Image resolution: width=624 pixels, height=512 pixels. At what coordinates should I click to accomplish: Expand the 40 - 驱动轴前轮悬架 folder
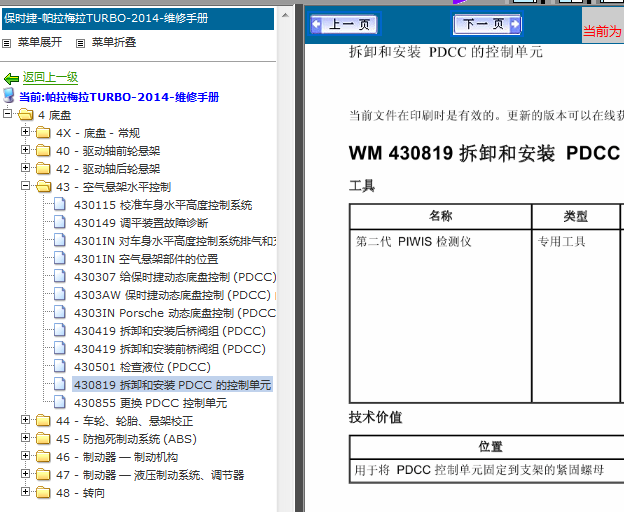point(25,150)
